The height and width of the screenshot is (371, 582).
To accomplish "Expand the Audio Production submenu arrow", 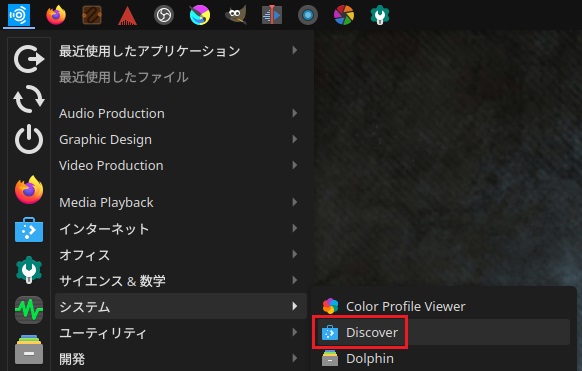I will pos(295,113).
